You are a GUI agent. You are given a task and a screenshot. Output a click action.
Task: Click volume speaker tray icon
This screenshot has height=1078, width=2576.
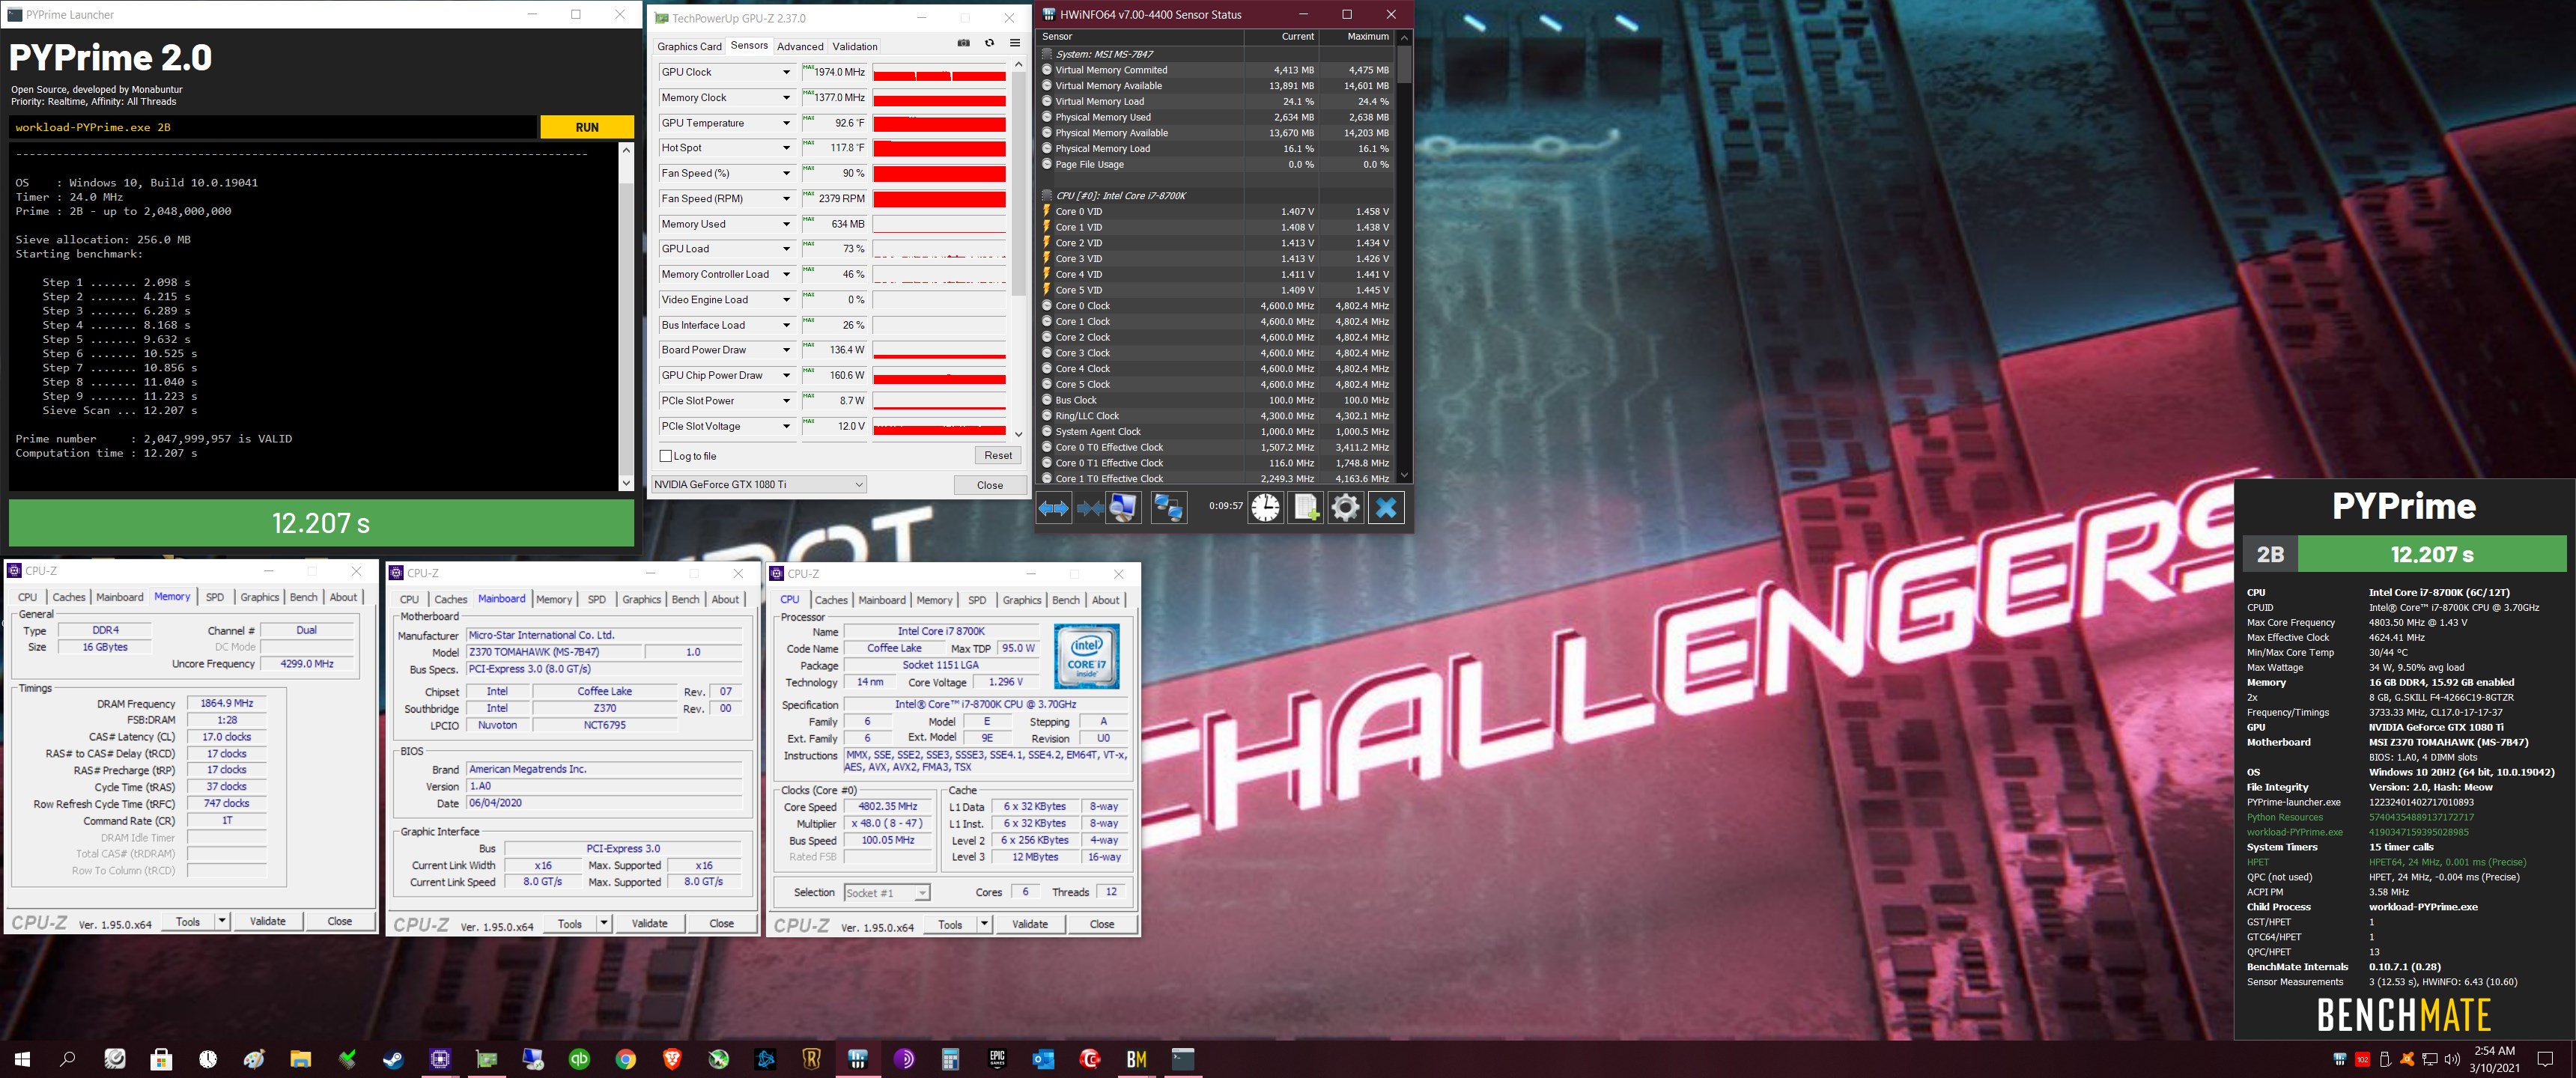[x=2452, y=1059]
